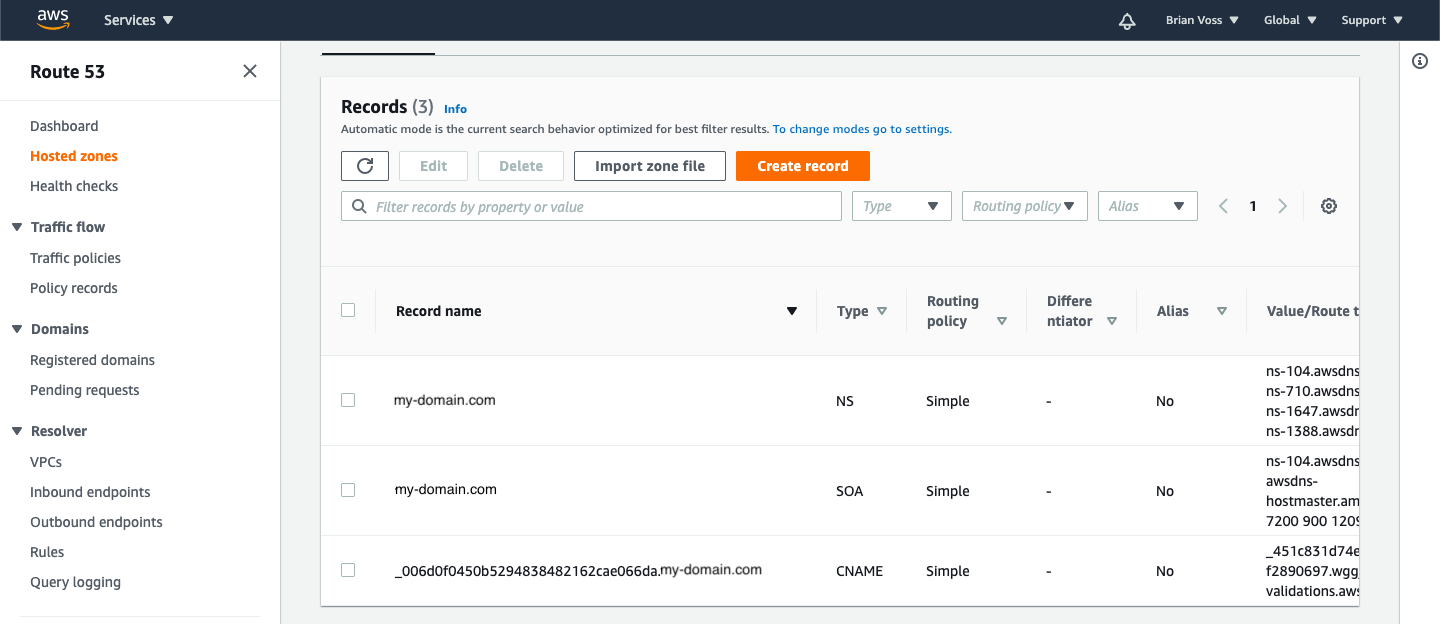Open Rules in sidebar

tap(47, 552)
